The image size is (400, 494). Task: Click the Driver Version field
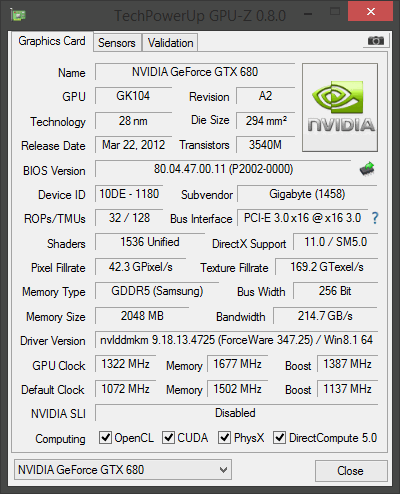[x=236, y=340]
